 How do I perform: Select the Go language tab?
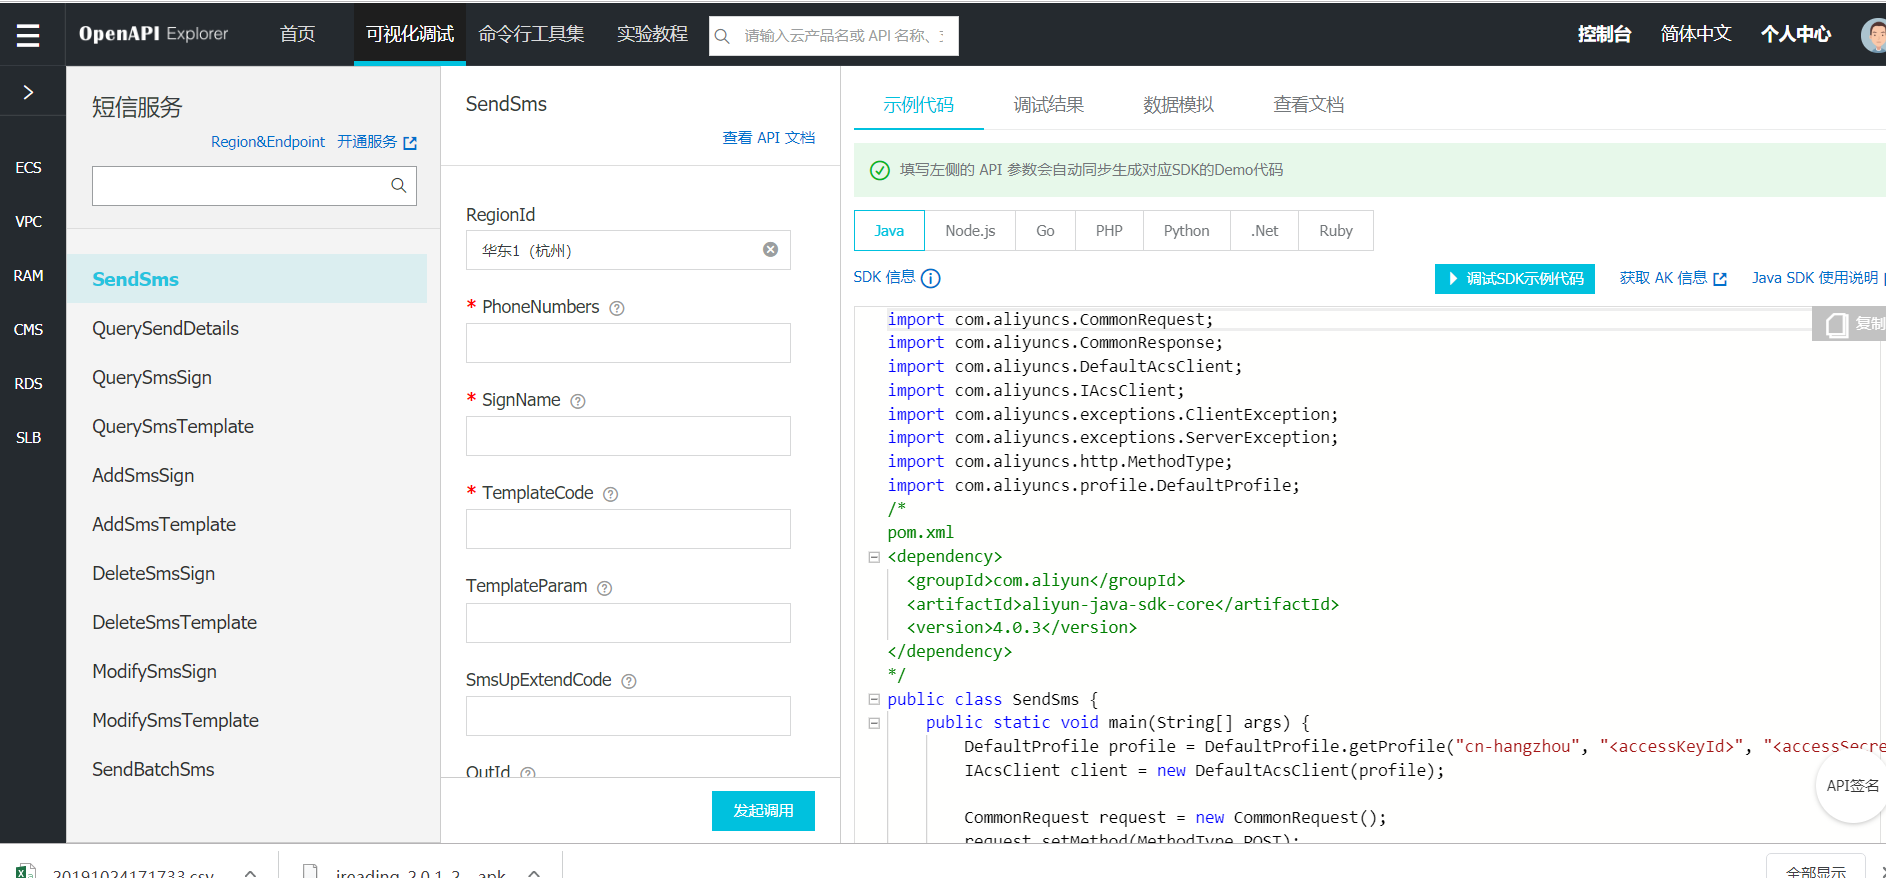pos(1045,231)
